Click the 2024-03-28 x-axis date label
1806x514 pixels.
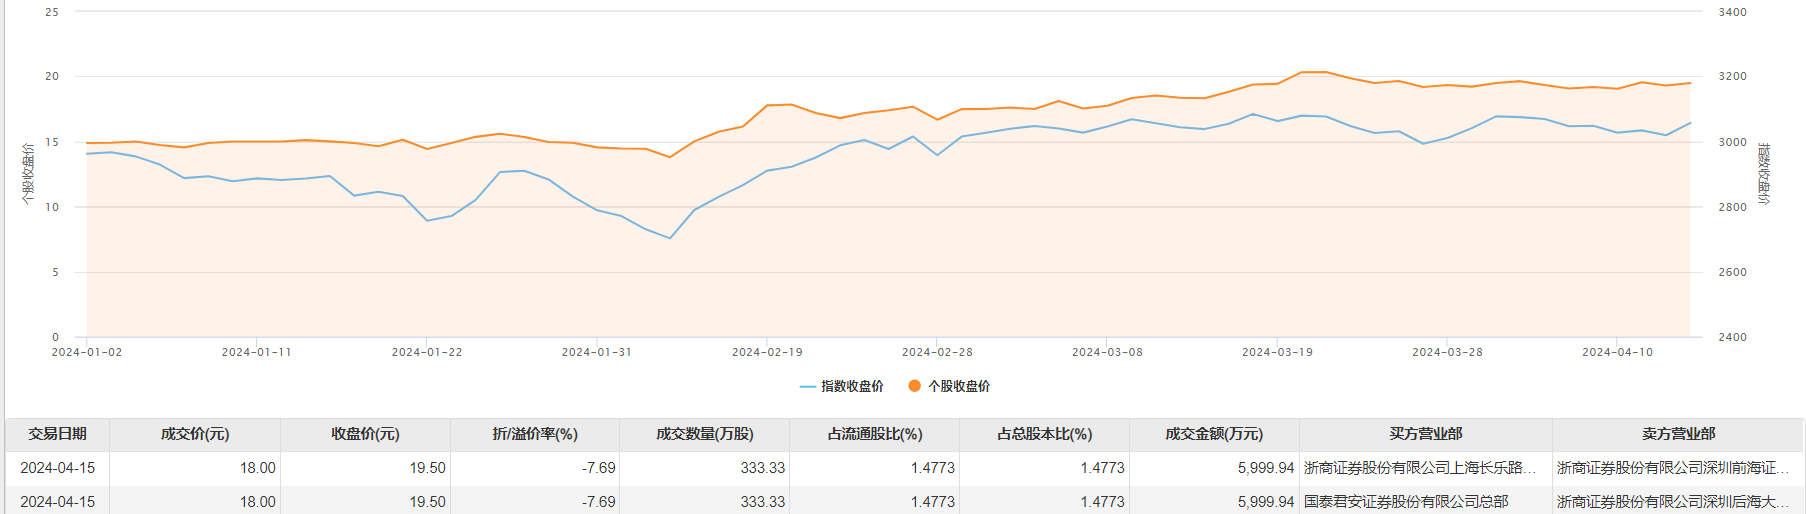(x=1447, y=352)
